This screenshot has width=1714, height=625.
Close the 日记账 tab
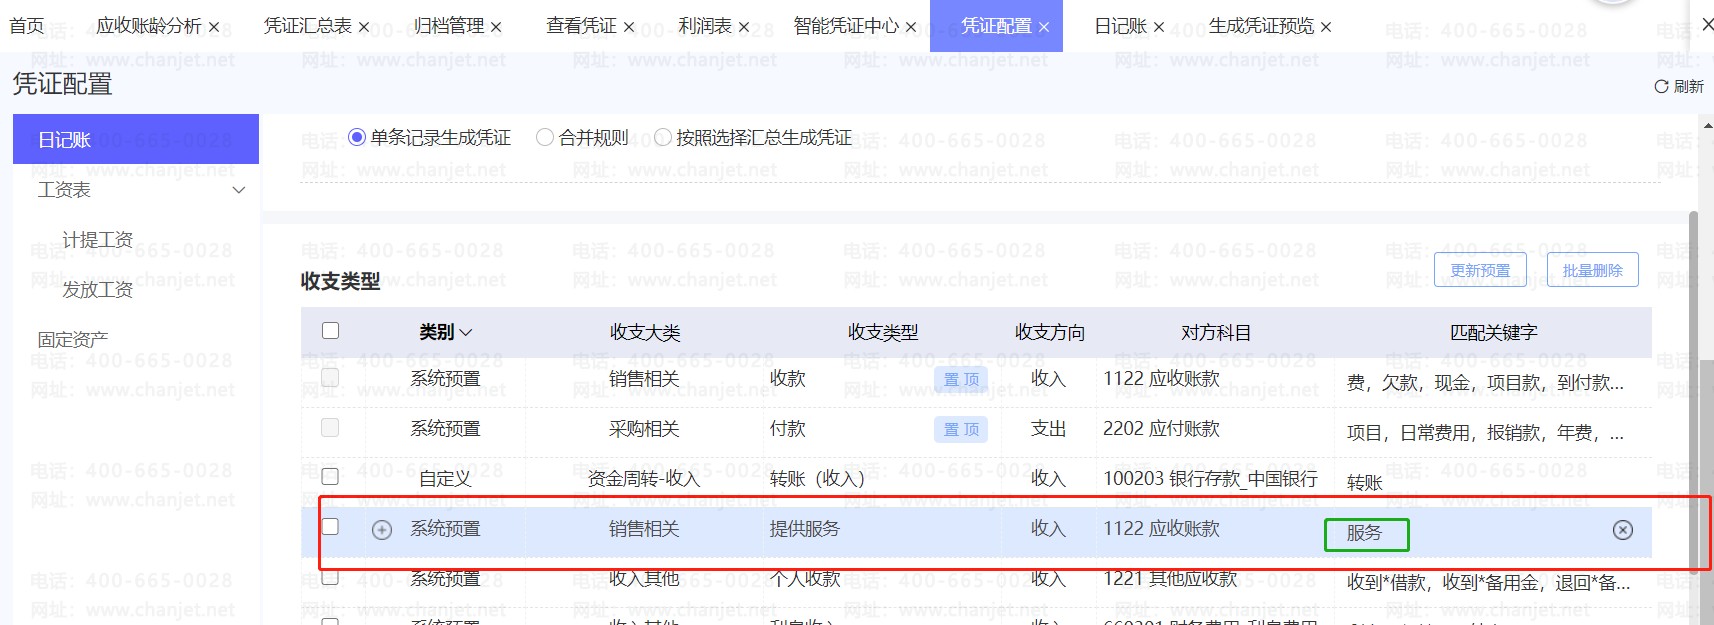[x=1159, y=27]
